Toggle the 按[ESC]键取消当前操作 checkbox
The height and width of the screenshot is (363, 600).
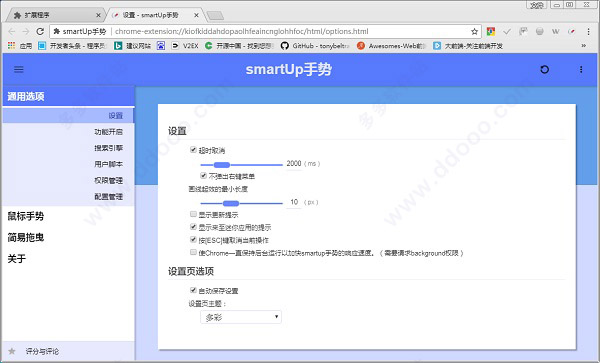[193, 239]
